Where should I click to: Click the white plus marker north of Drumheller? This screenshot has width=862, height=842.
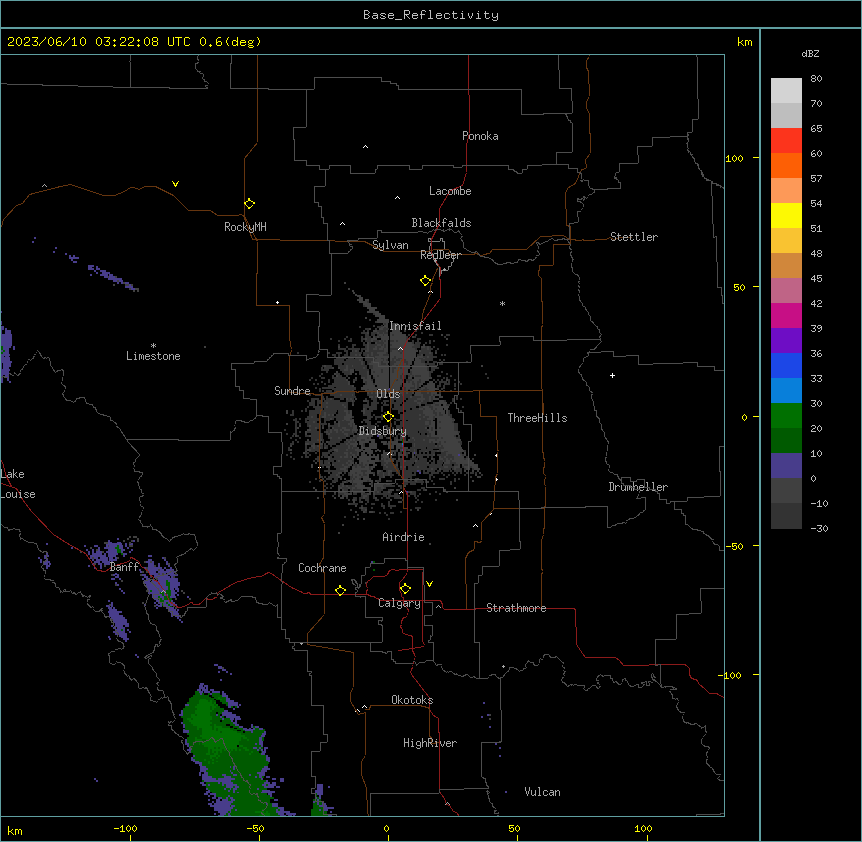pyautogui.click(x=612, y=375)
